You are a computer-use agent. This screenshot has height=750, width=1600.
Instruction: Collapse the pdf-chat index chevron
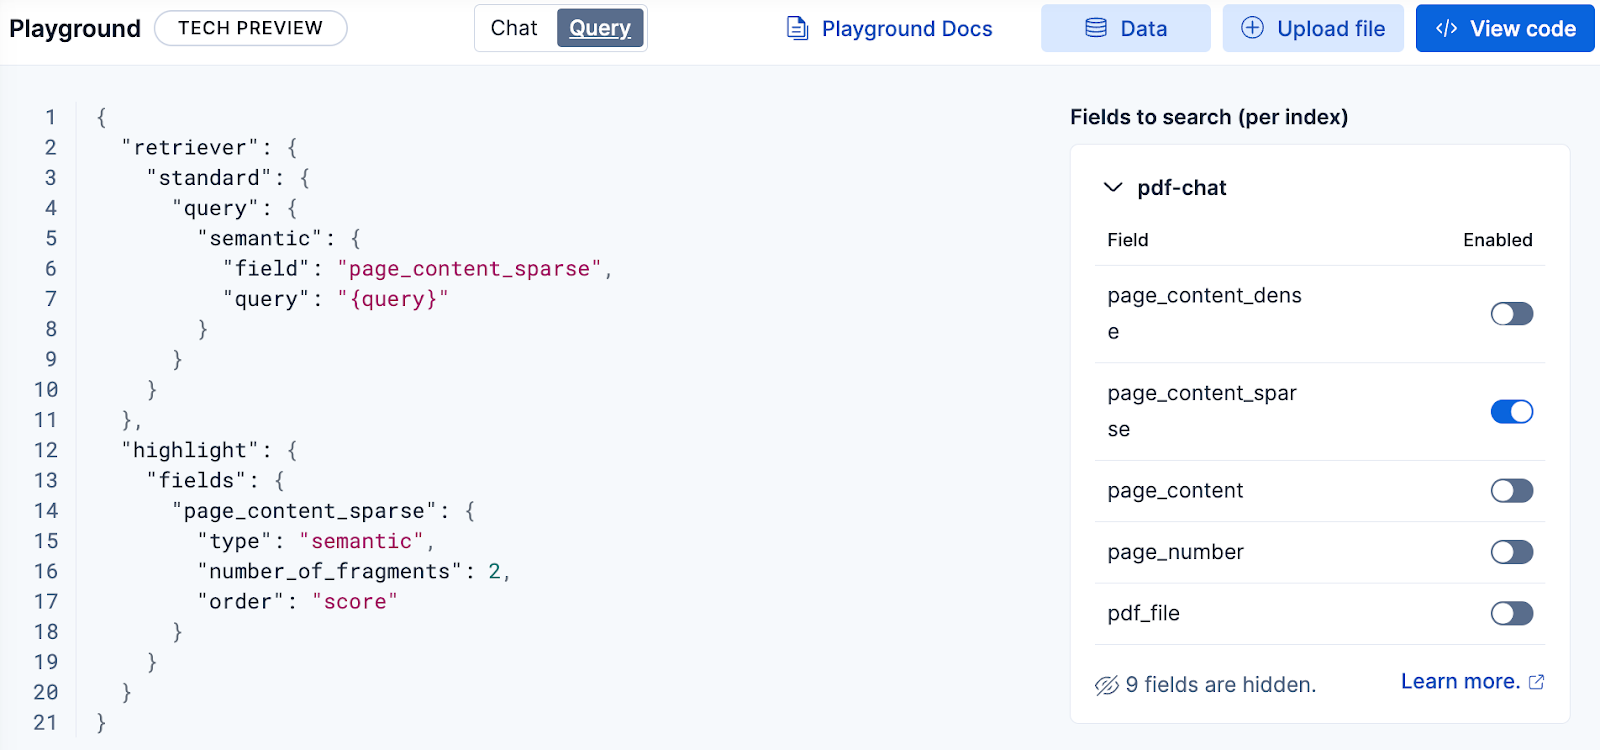[x=1112, y=188]
